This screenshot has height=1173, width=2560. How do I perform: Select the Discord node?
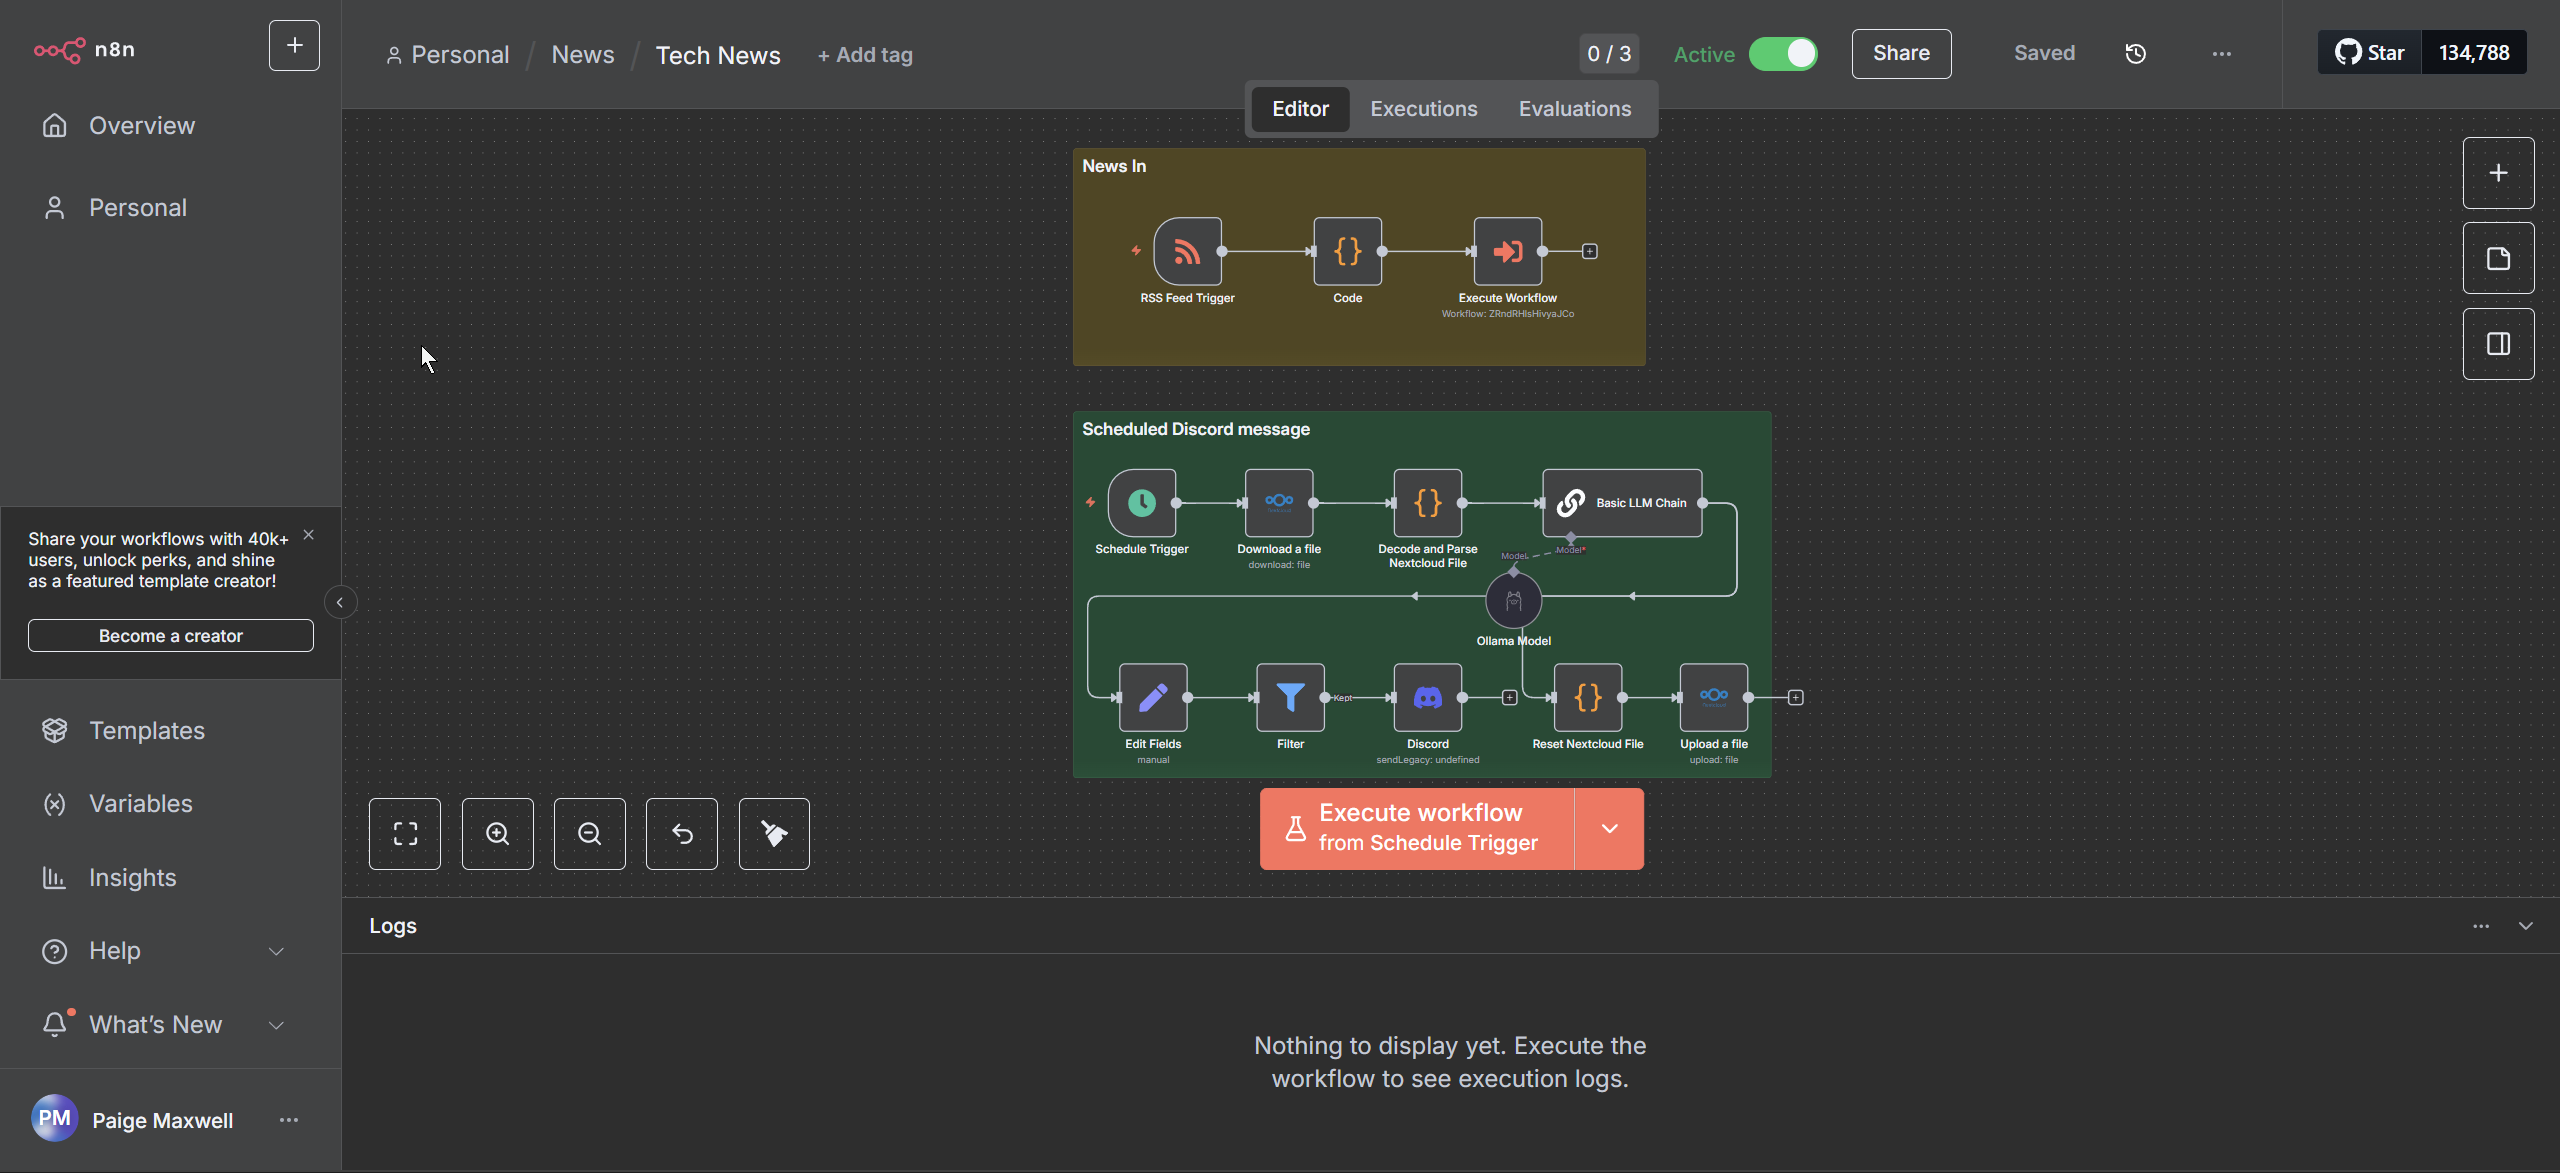(x=1427, y=697)
